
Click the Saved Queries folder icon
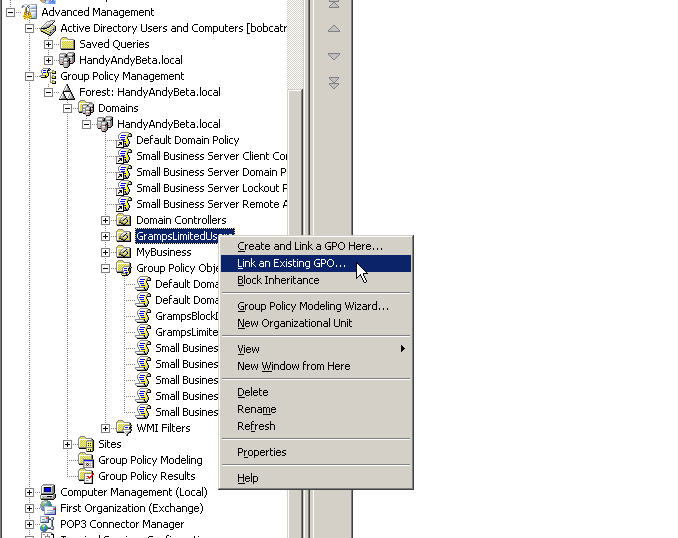[67, 44]
